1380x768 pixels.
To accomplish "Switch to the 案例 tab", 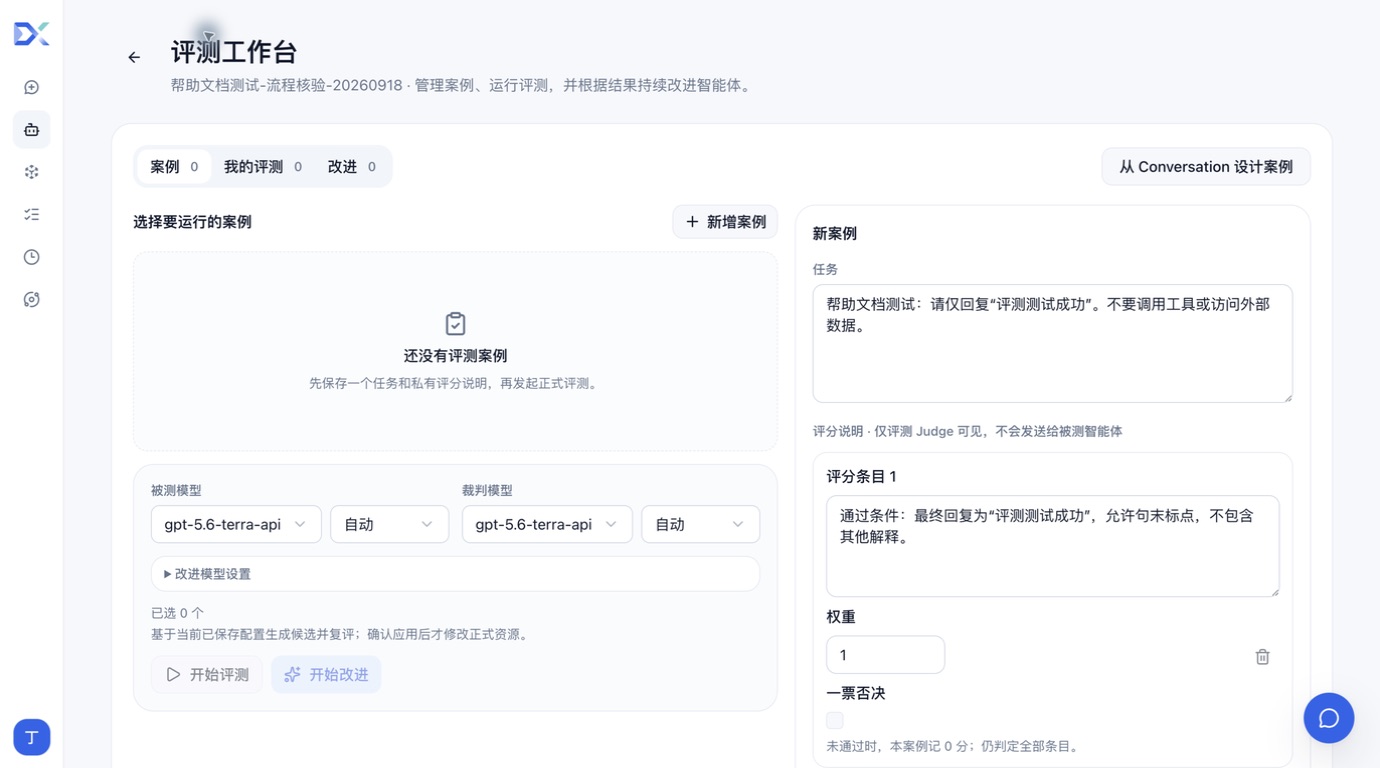I will click(174, 167).
